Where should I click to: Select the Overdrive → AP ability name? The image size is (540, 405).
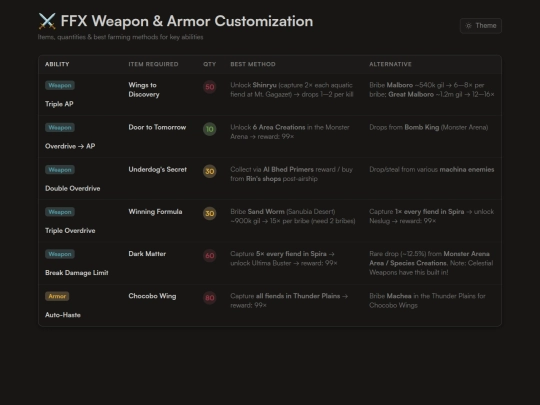point(70,146)
